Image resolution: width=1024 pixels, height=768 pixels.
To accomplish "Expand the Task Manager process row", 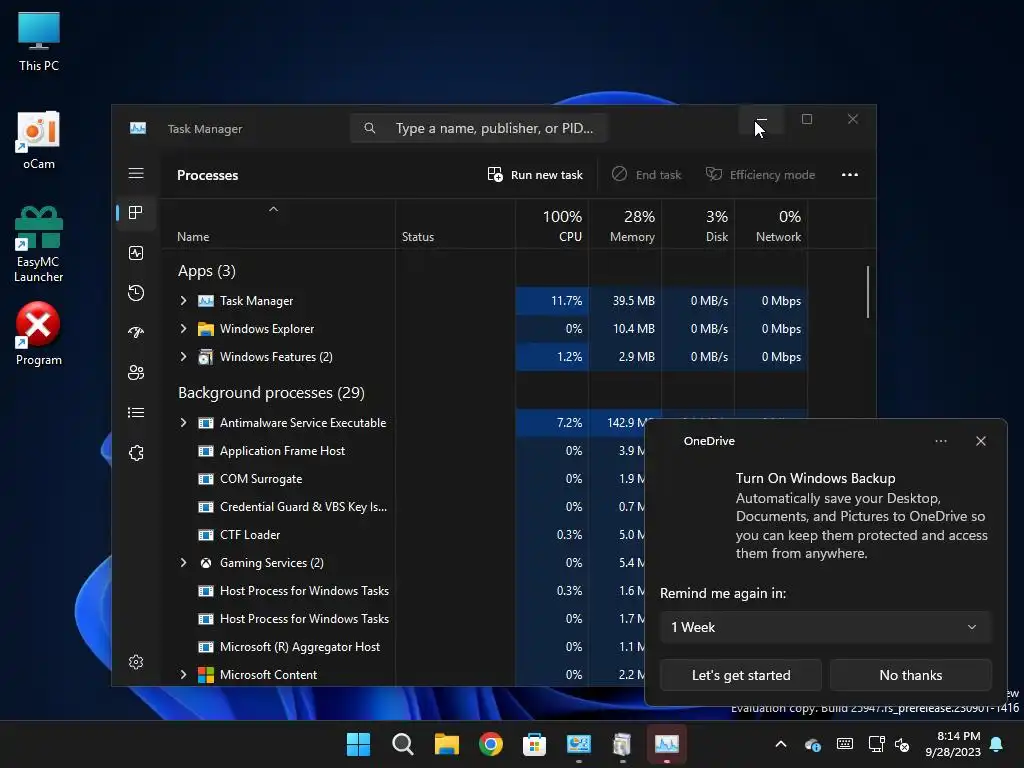I will [184, 300].
